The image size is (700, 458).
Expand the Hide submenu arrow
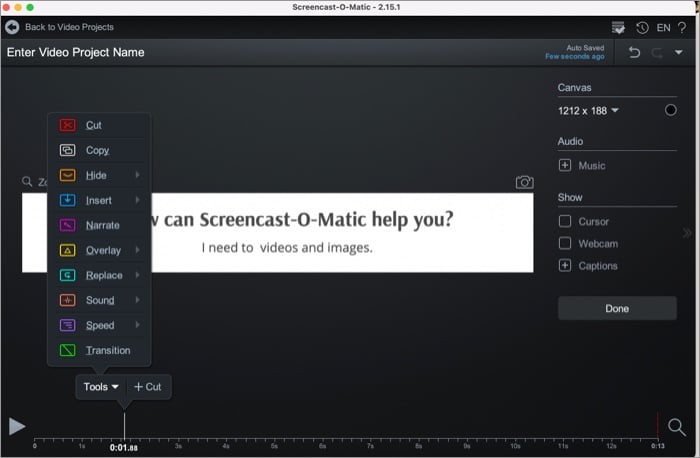click(138, 175)
